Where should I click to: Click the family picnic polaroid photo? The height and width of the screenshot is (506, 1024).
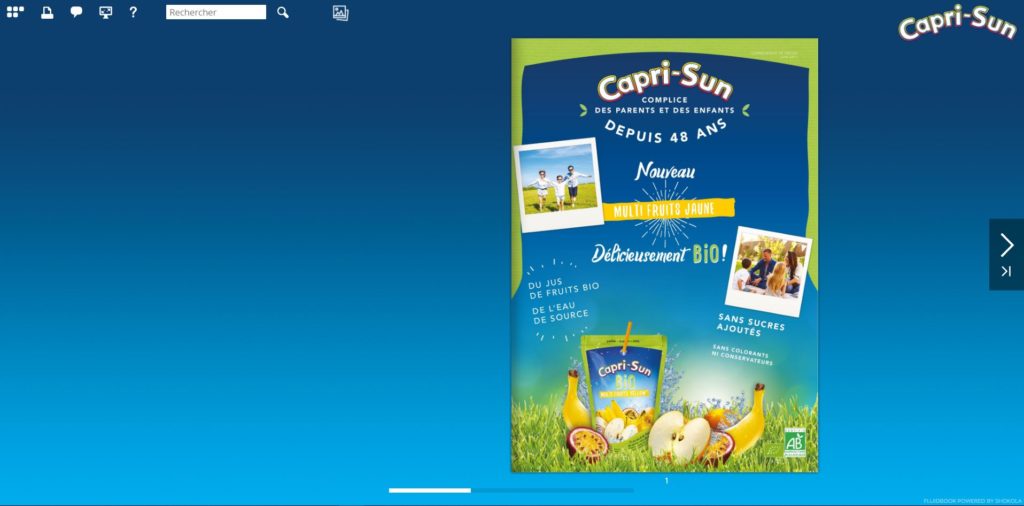767,269
